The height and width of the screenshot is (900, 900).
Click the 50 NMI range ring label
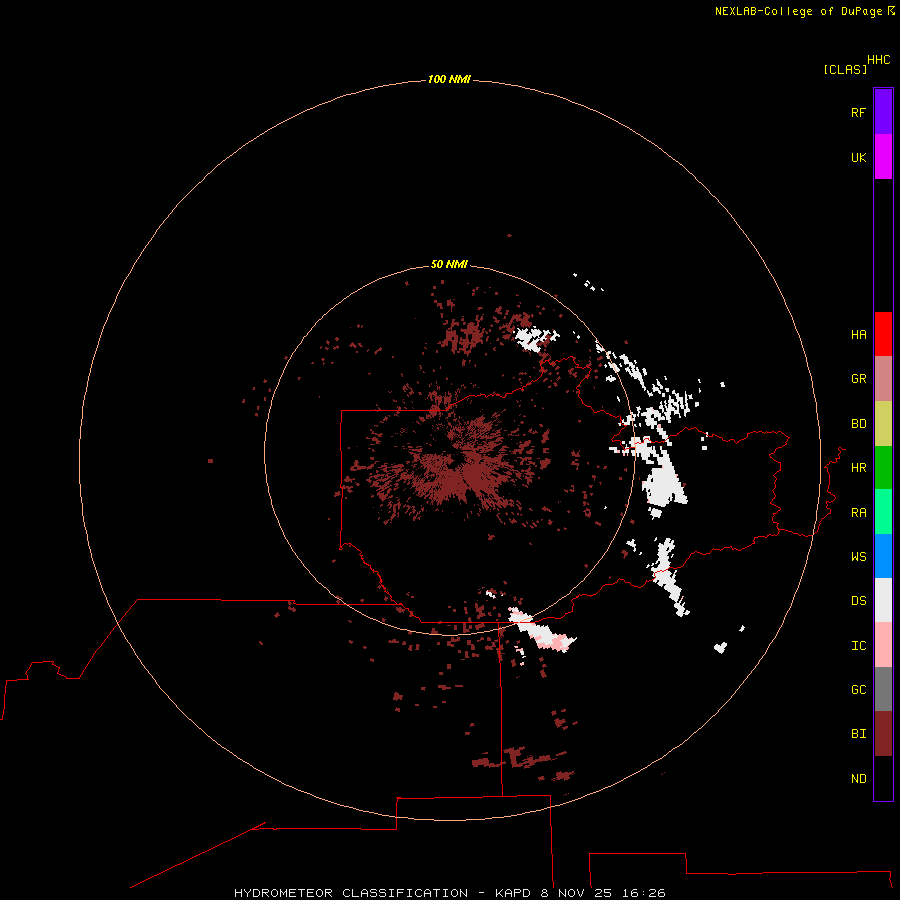(449, 264)
